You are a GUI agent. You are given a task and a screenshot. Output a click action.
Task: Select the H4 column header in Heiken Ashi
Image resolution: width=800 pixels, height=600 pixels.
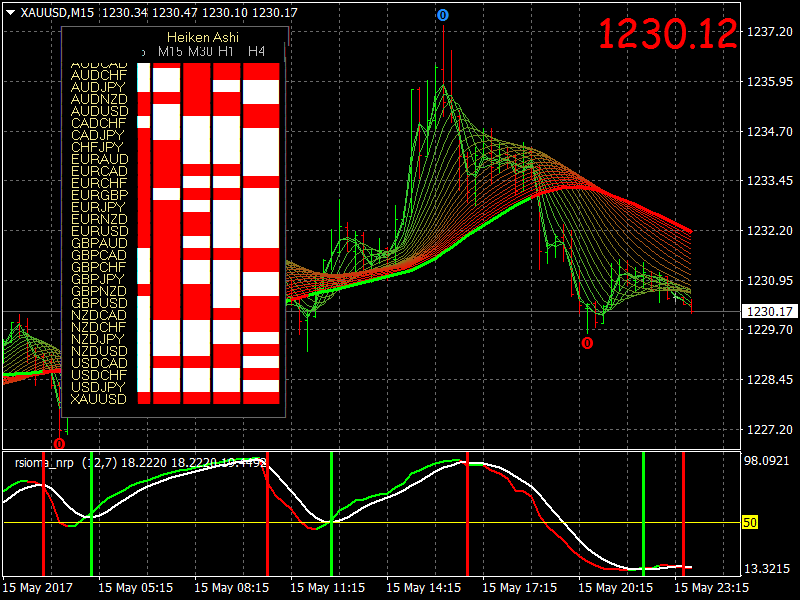pos(256,52)
